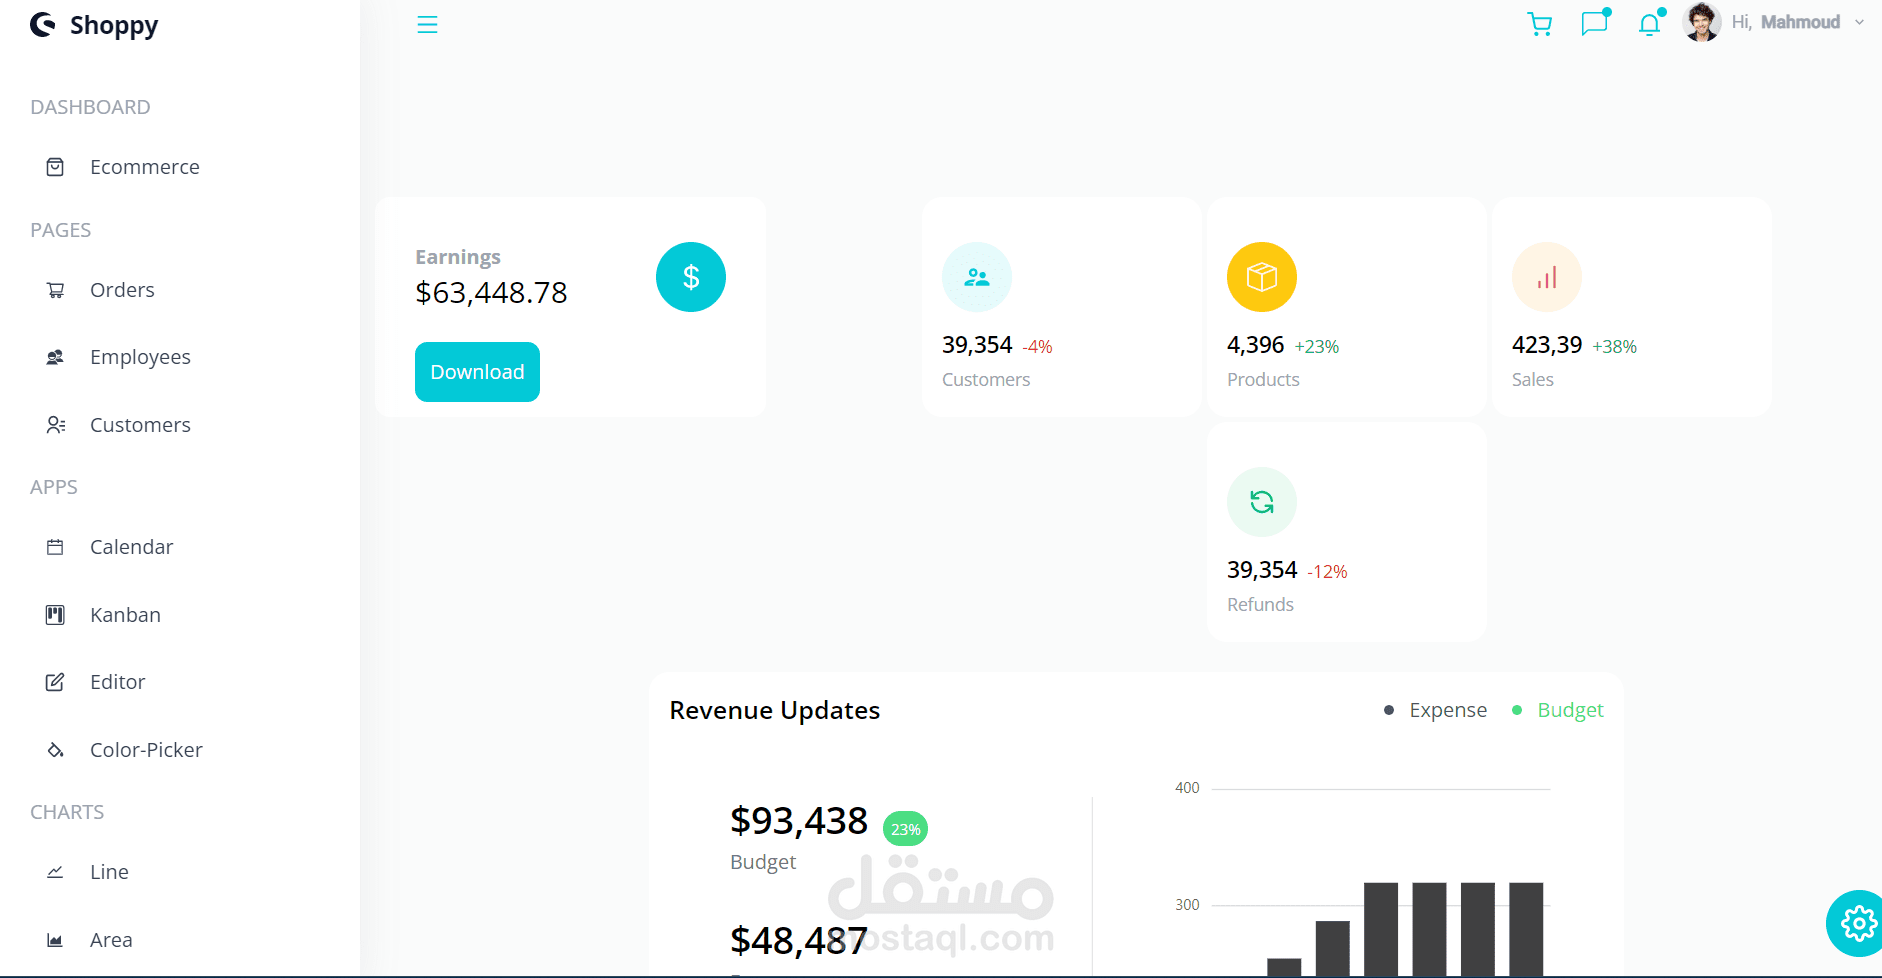Image resolution: width=1882 pixels, height=978 pixels.
Task: Open the Kanban app
Action: click(125, 615)
